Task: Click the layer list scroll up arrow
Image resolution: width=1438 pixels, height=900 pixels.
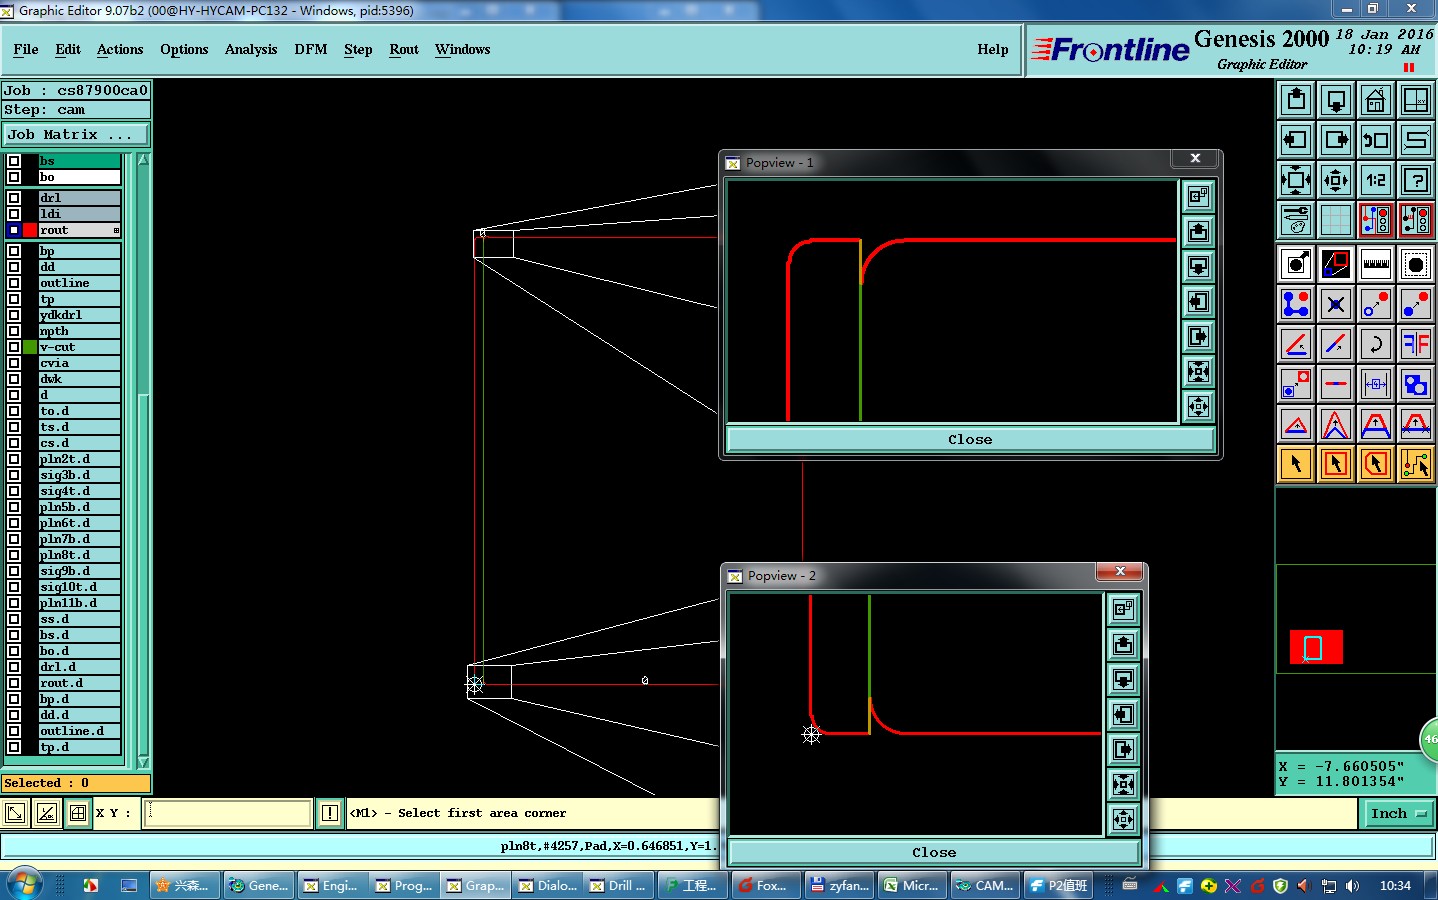Action: (143, 160)
